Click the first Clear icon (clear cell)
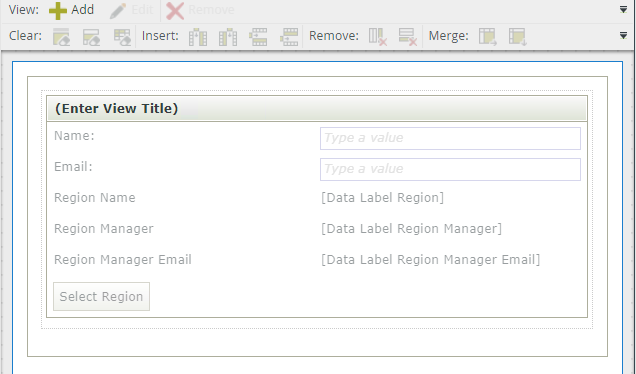This screenshot has height=374, width=636. click(x=61, y=37)
